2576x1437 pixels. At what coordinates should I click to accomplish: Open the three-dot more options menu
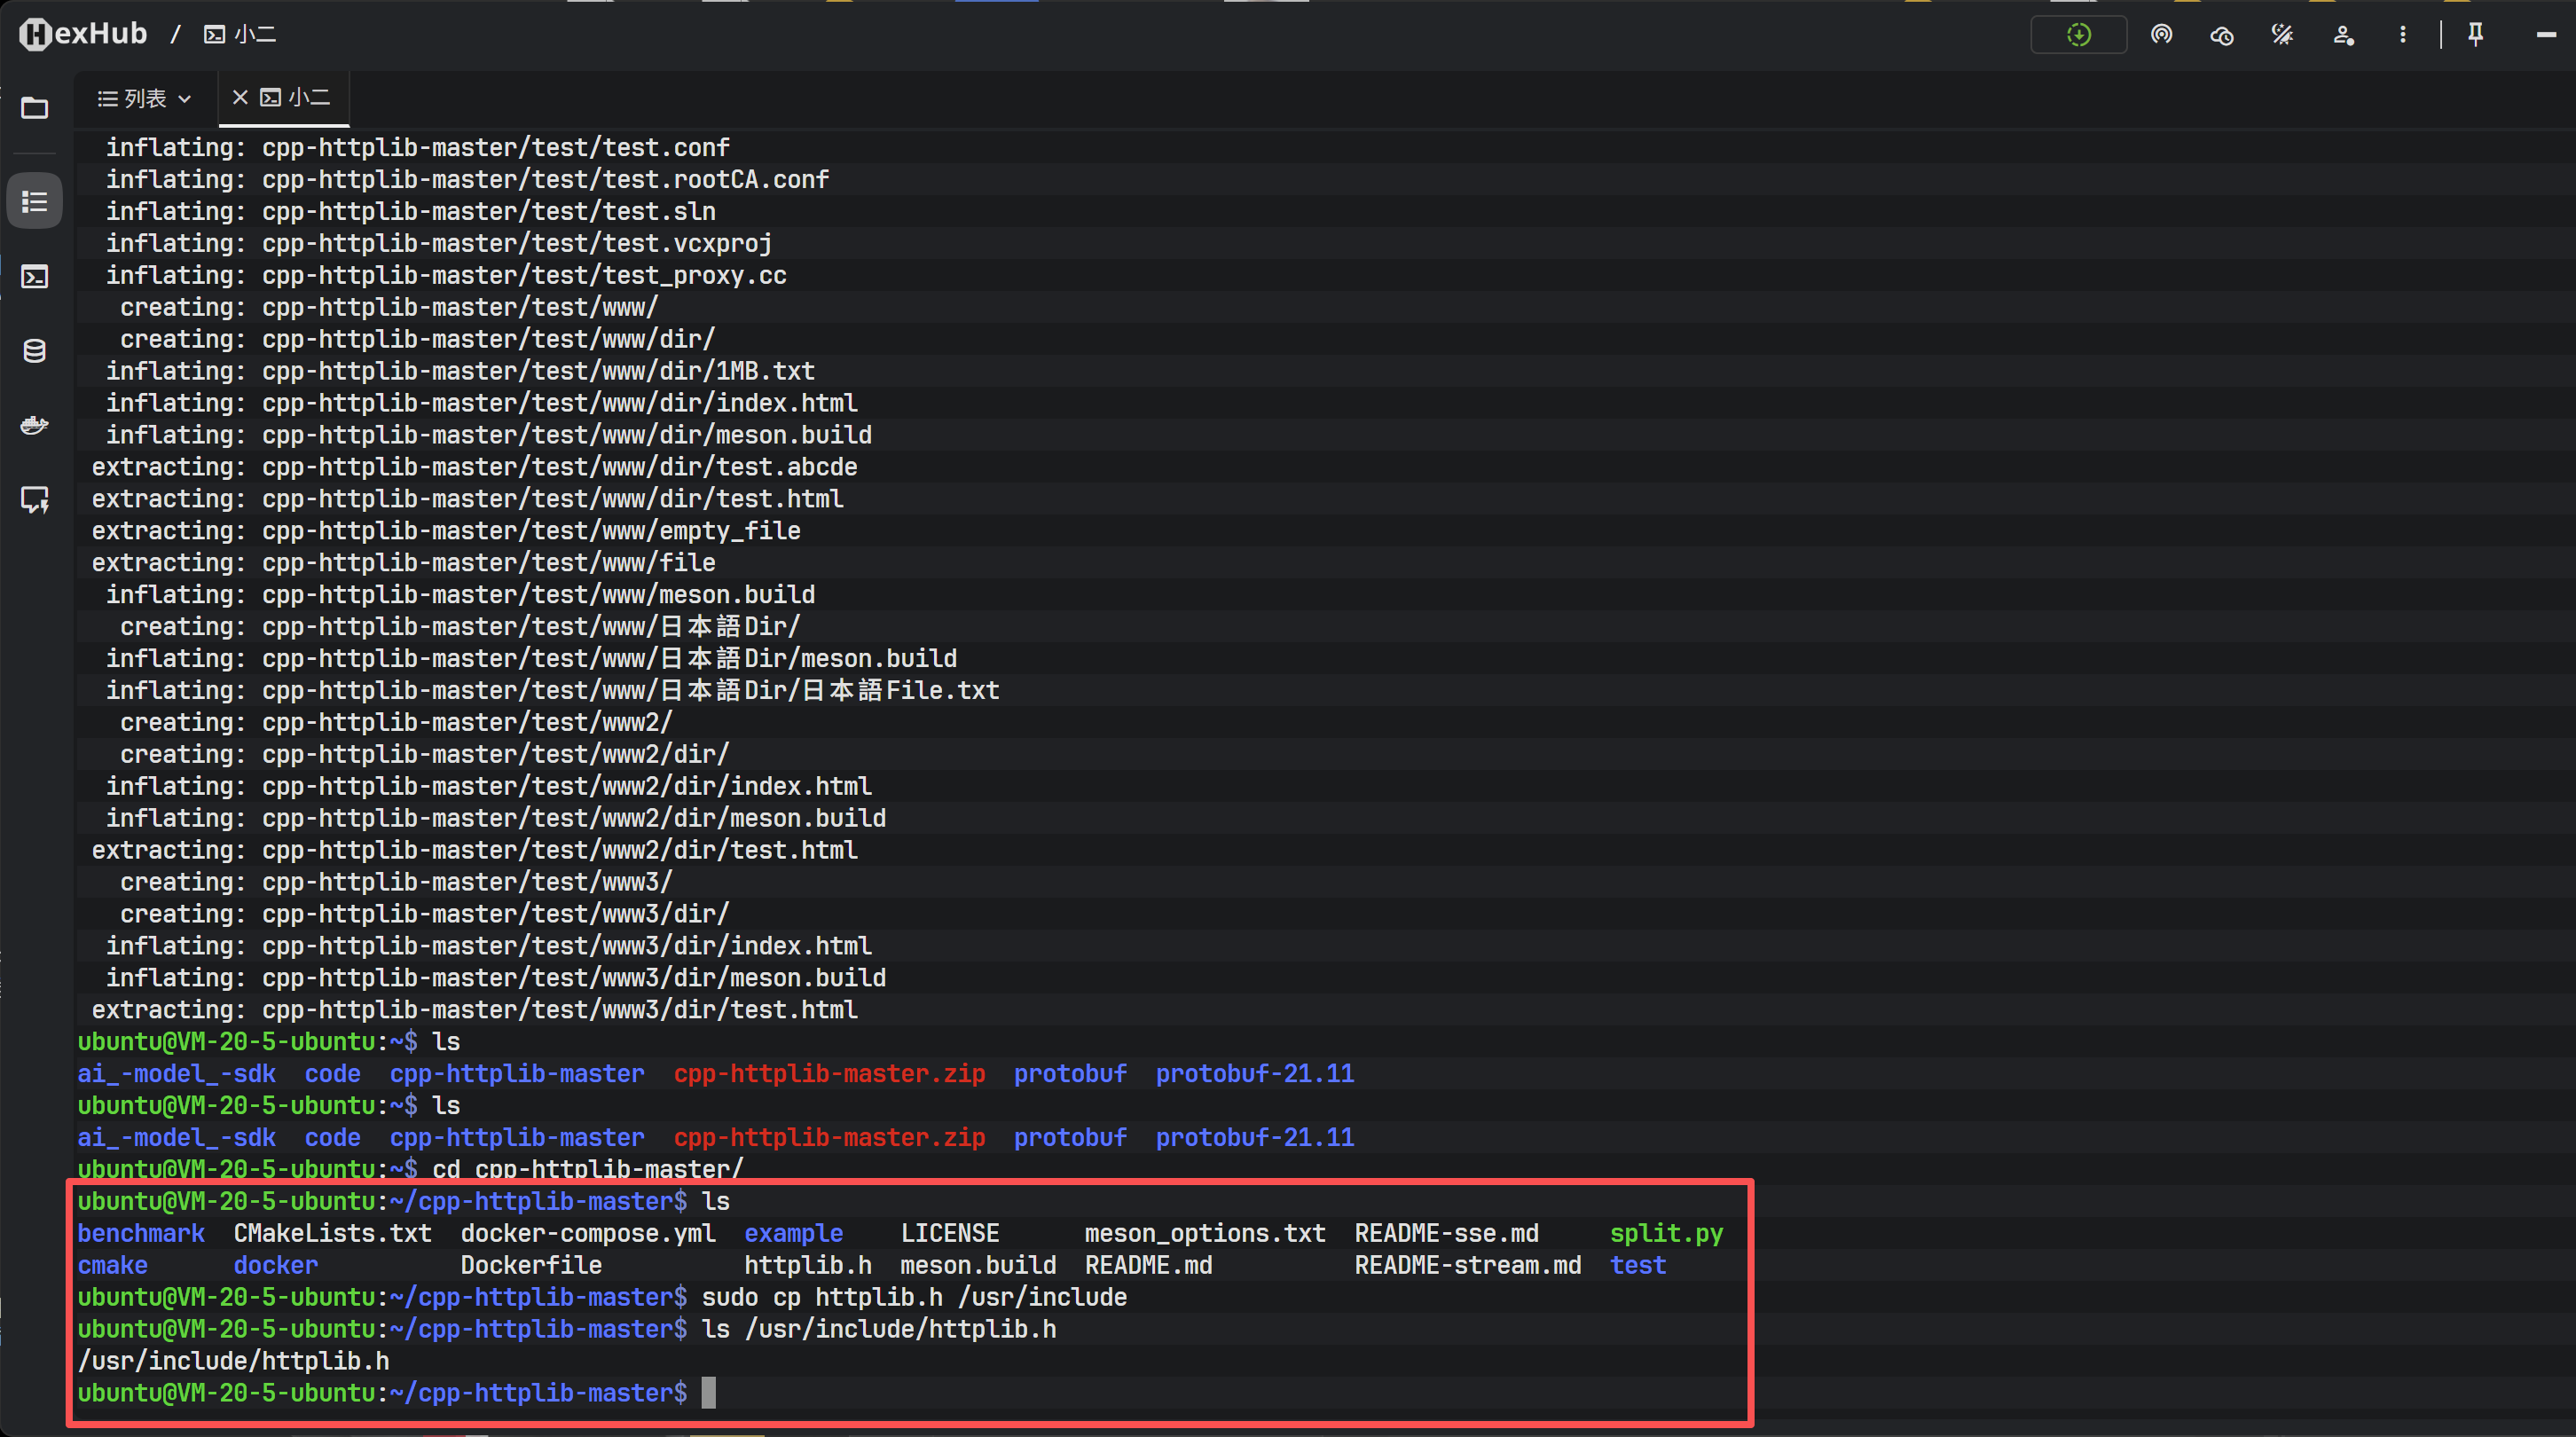(x=2402, y=35)
